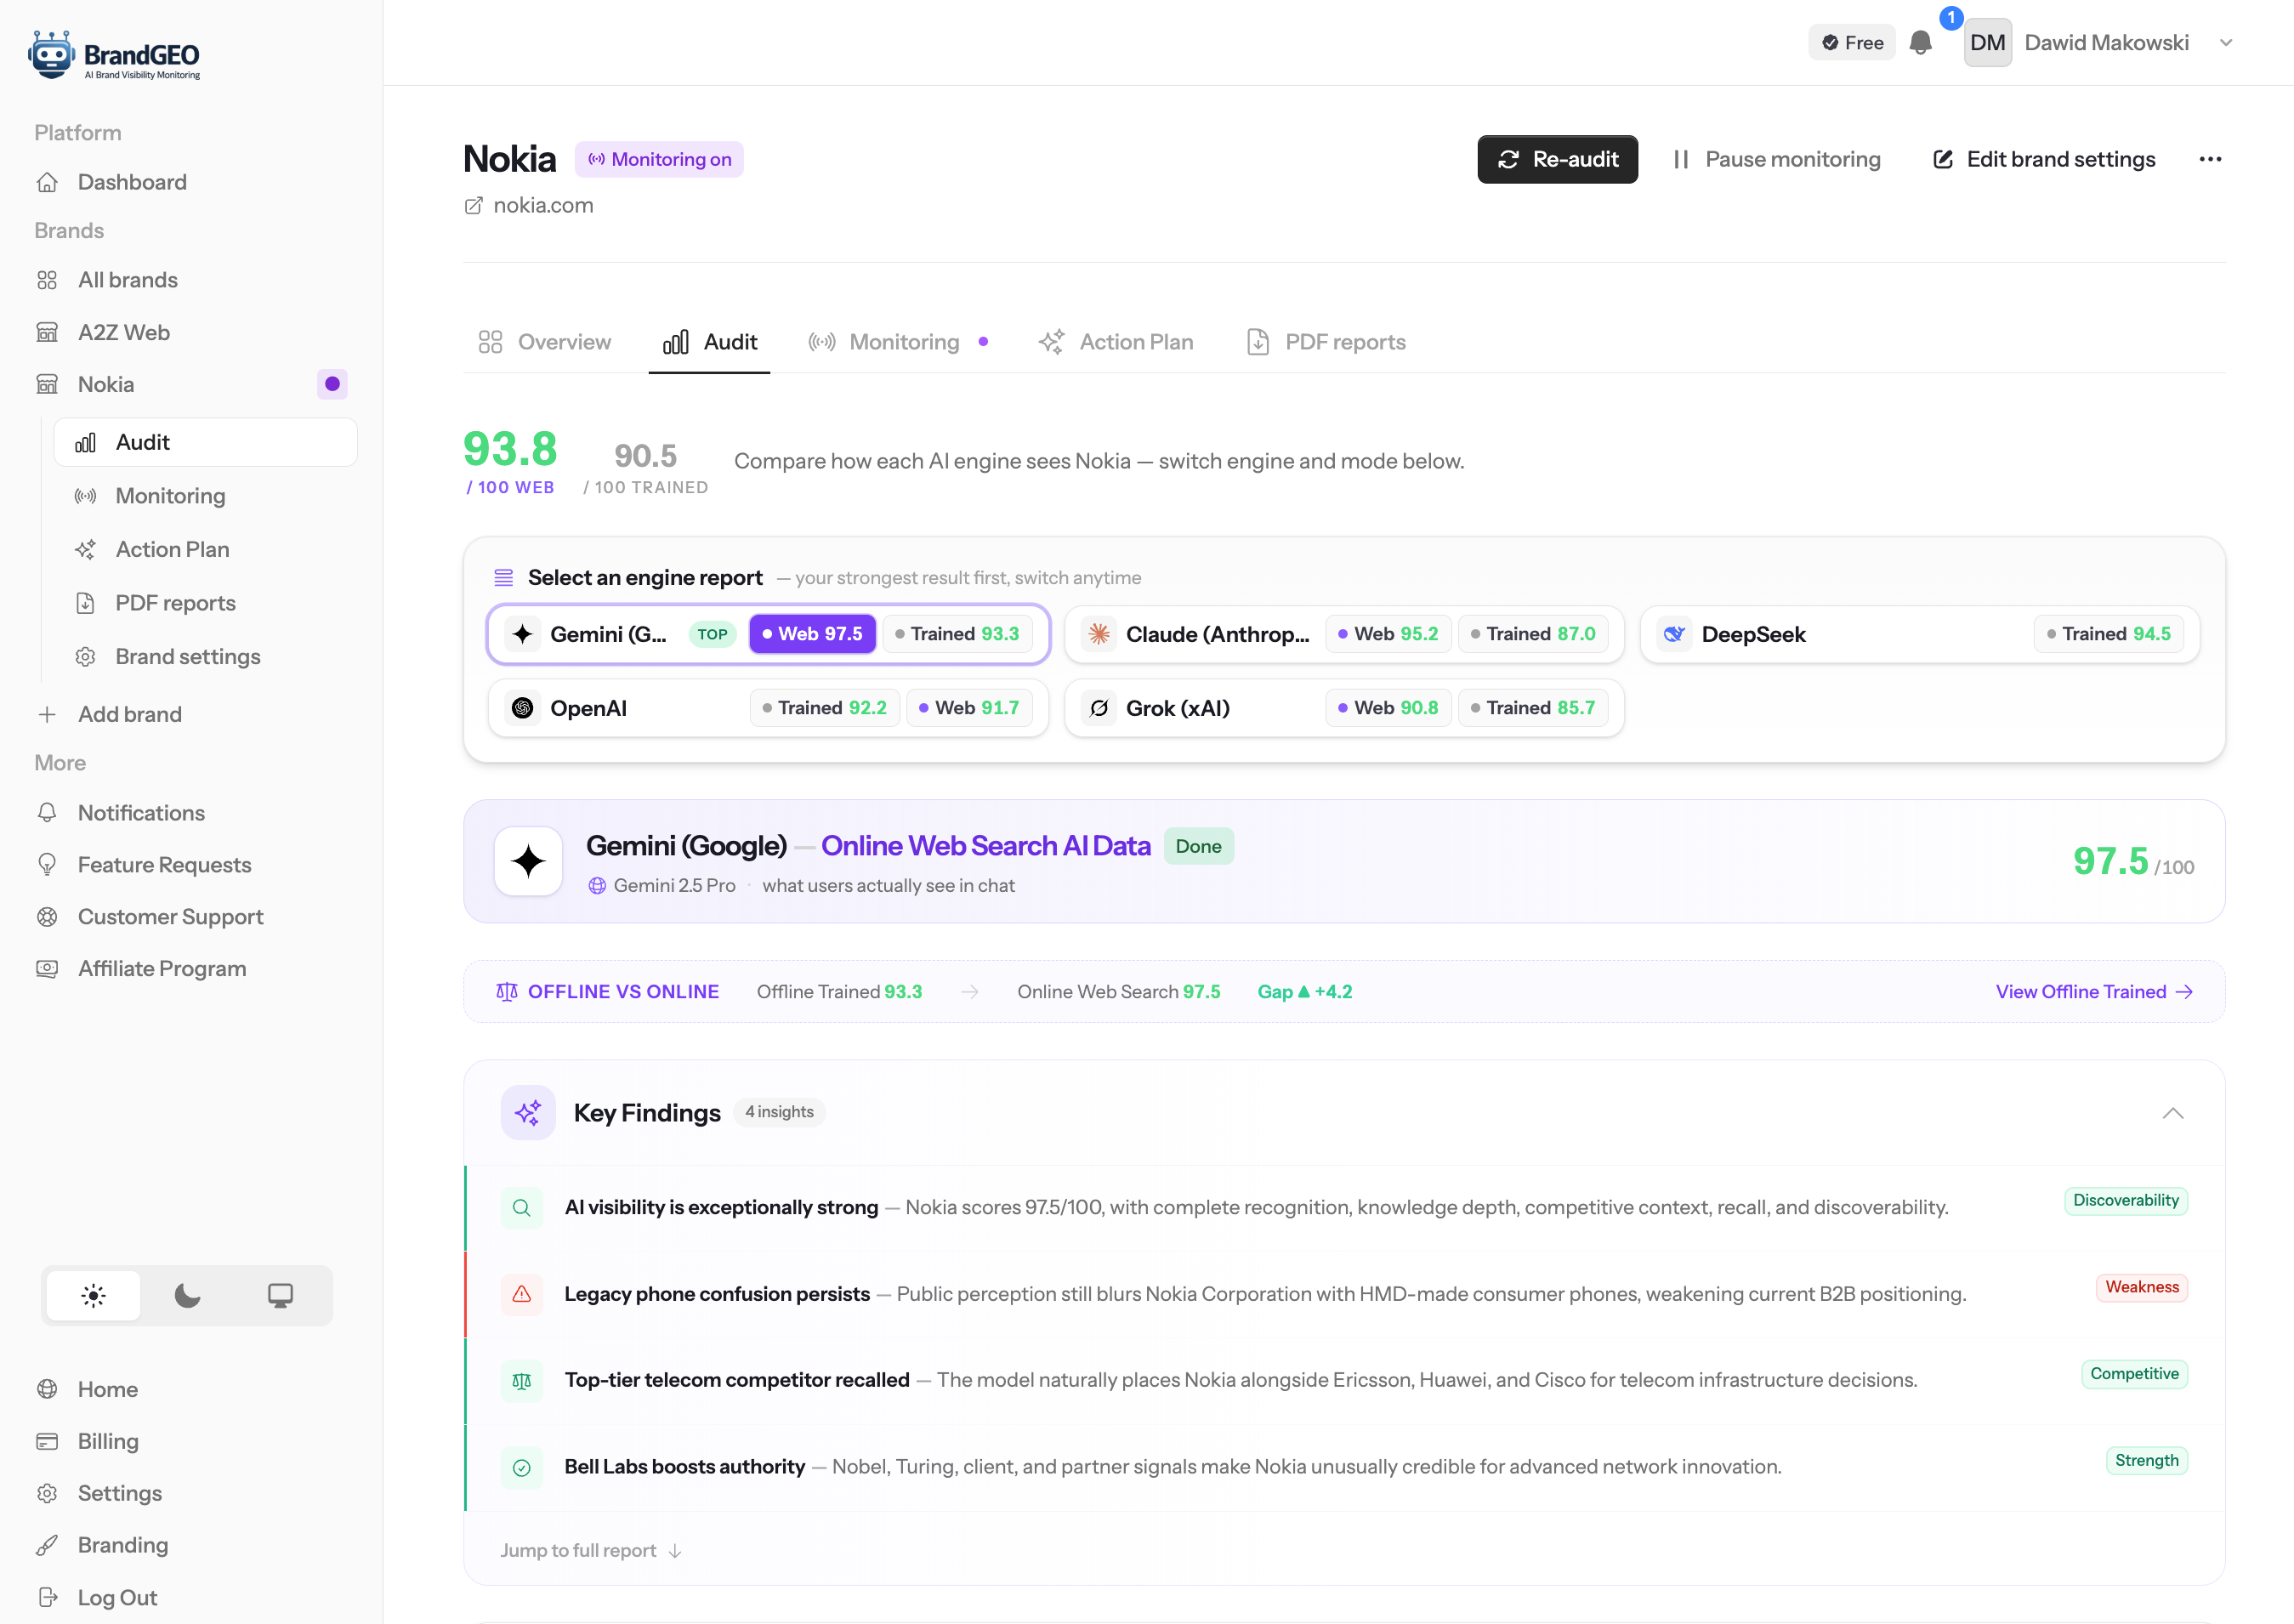The image size is (2294, 1624).
Task: Click sidebar Monitoring signal icon
Action: pos(86,496)
